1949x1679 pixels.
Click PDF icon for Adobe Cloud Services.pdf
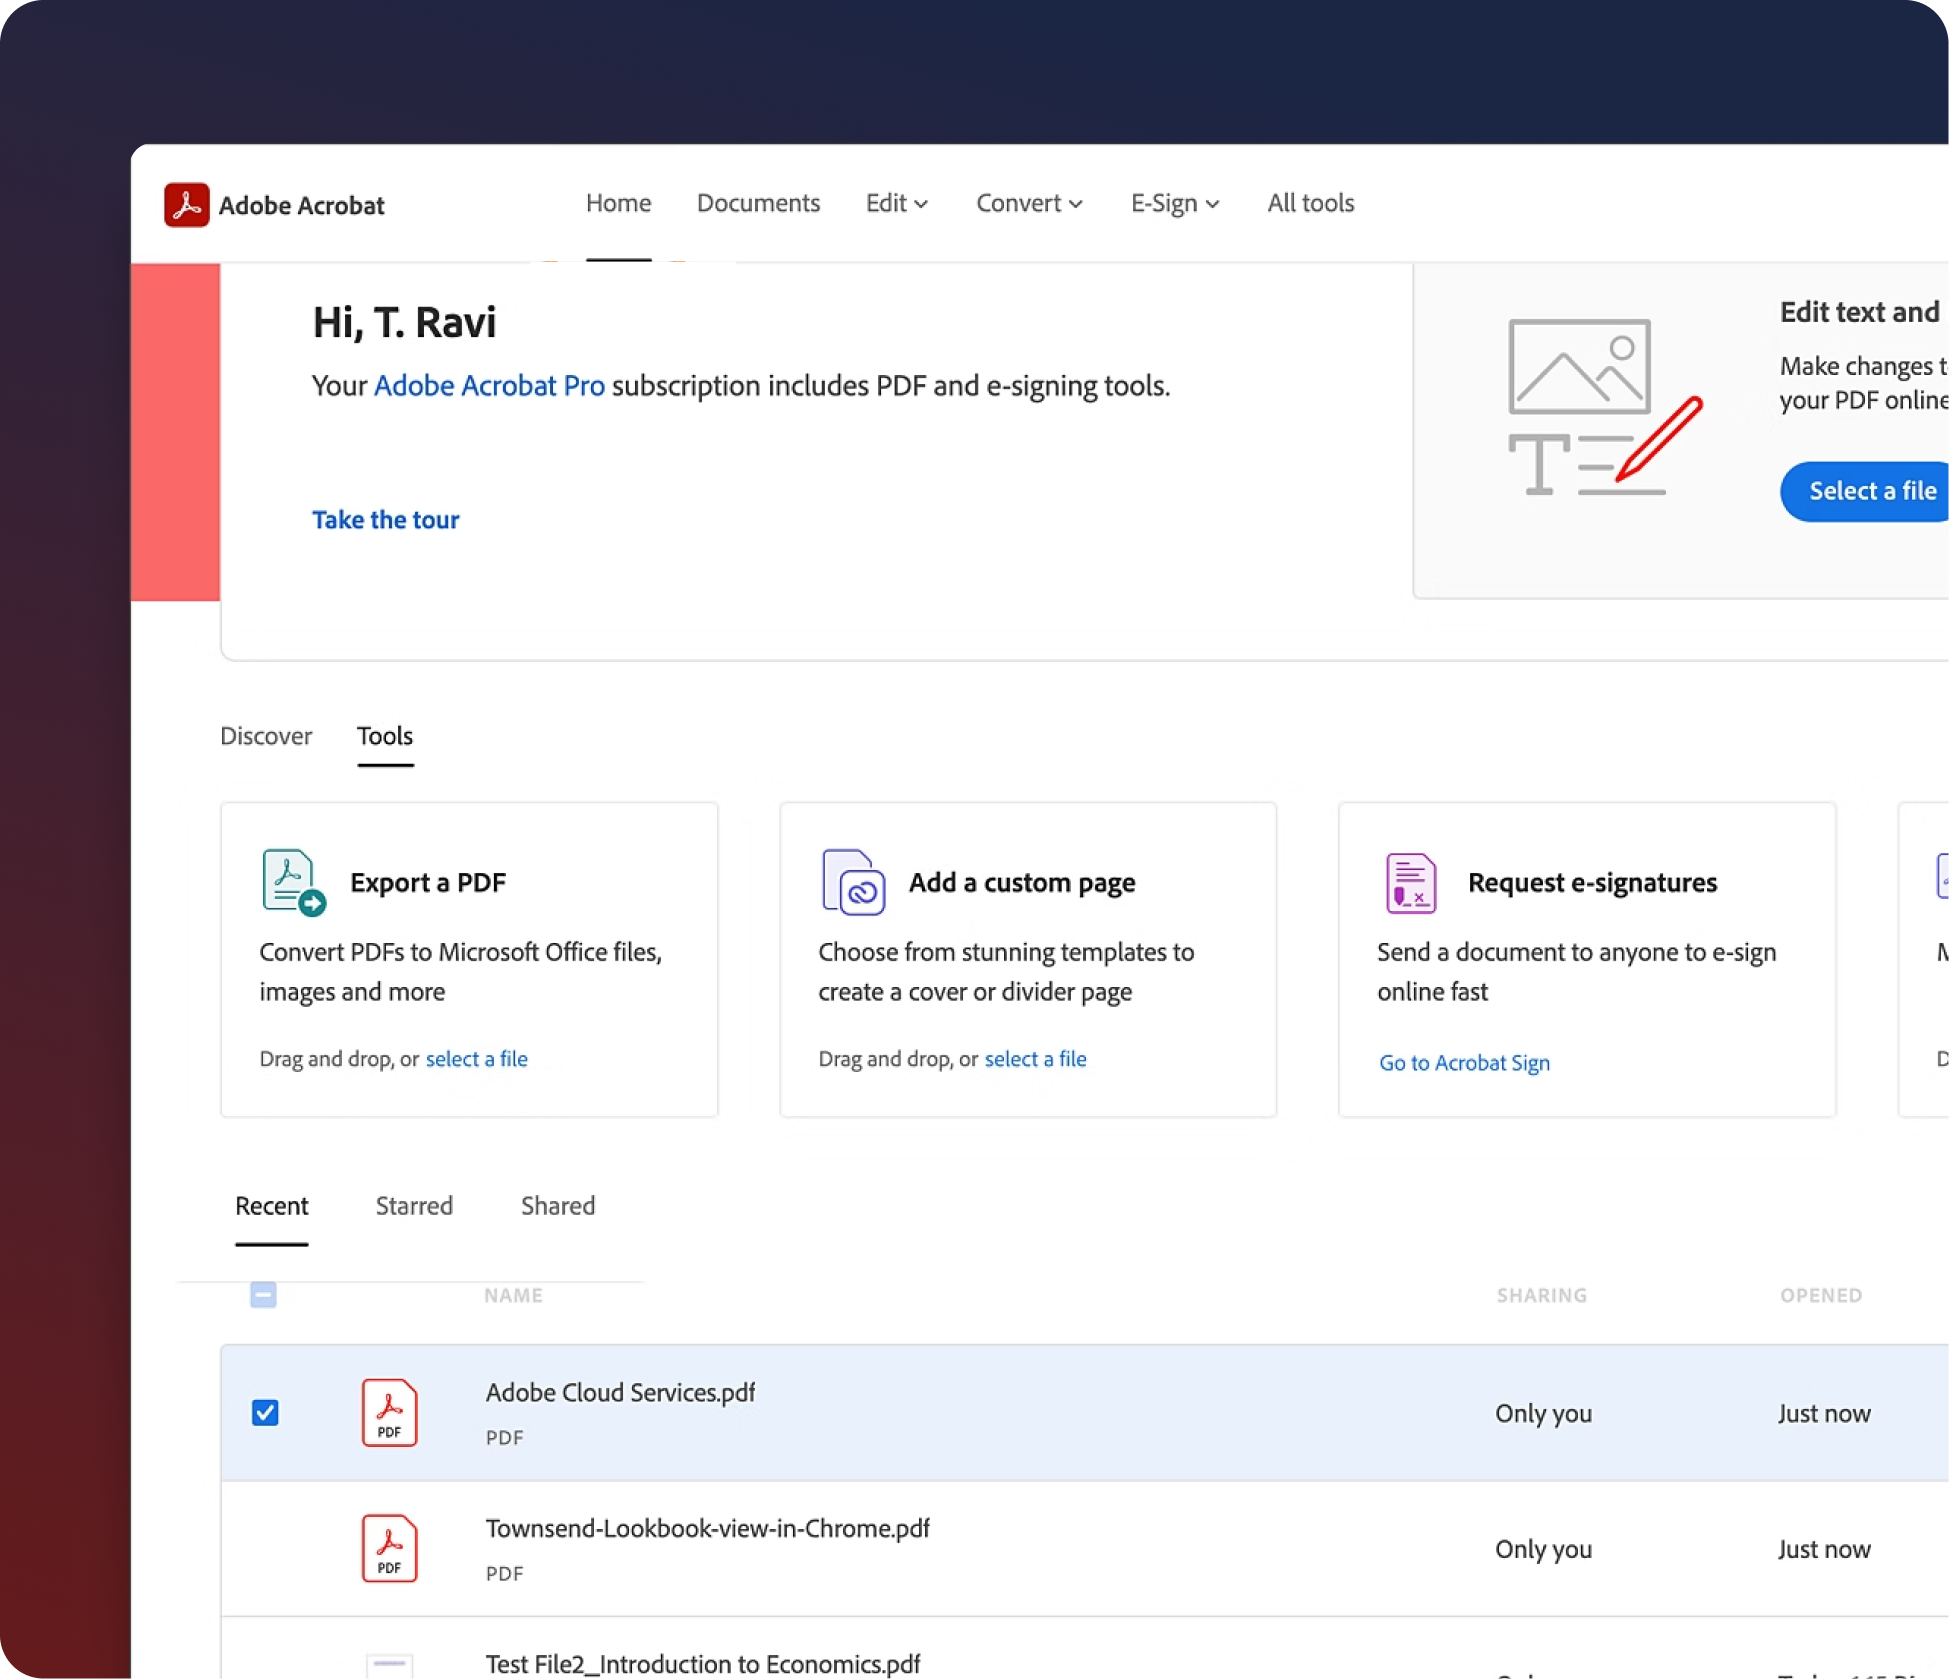389,1412
